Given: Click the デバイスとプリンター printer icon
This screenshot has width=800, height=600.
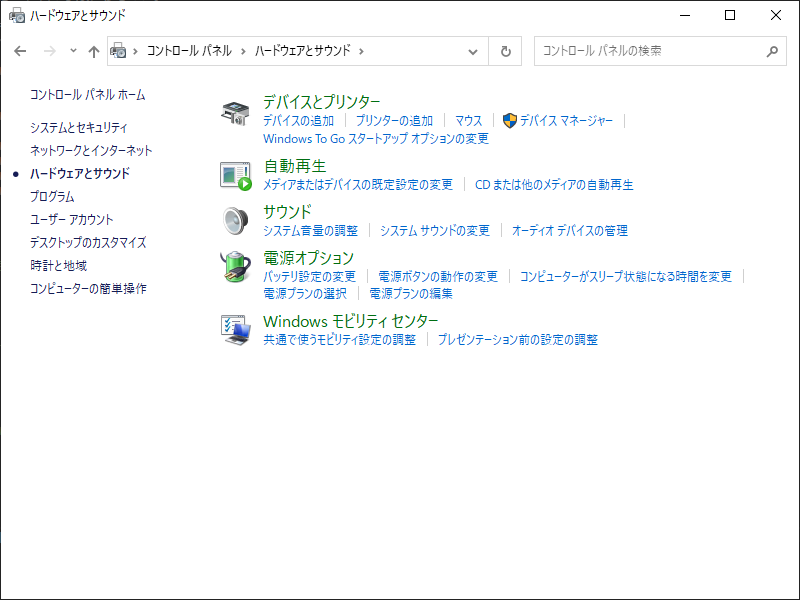Looking at the screenshot, I should point(235,113).
